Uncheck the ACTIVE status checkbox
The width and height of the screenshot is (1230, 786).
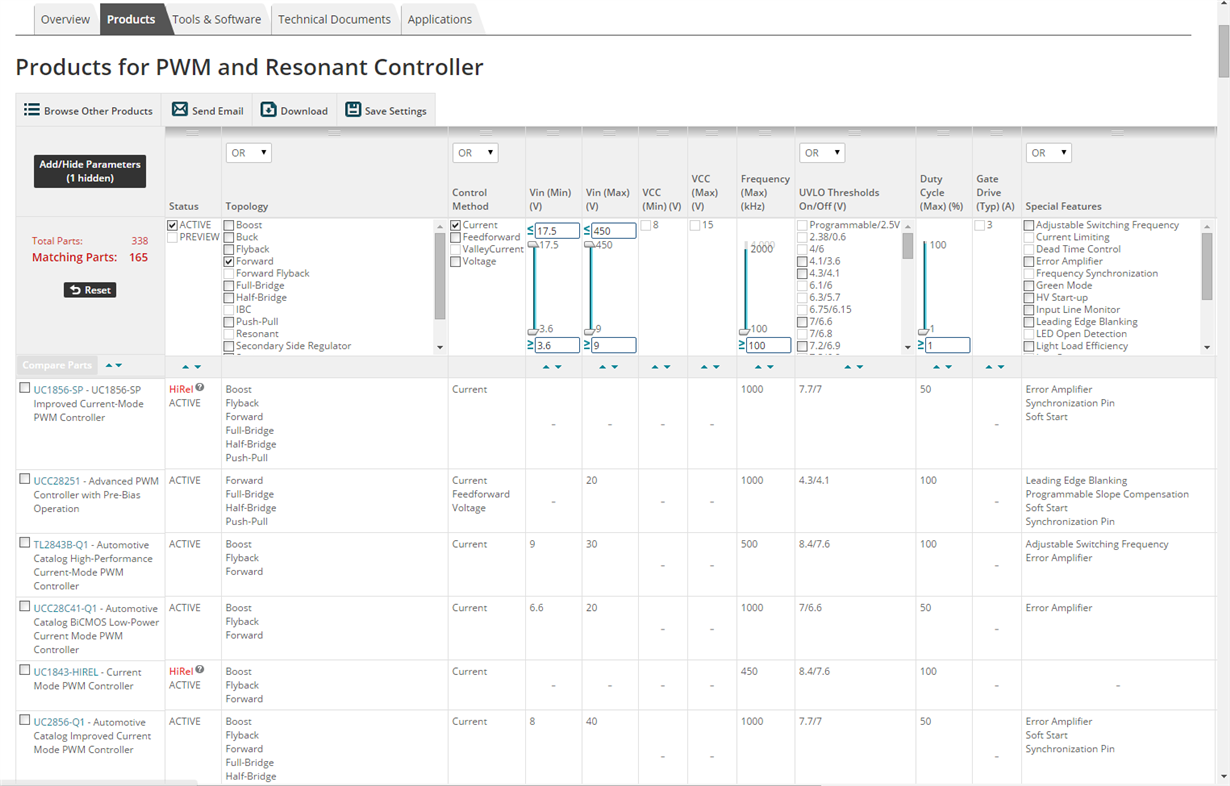[173, 225]
